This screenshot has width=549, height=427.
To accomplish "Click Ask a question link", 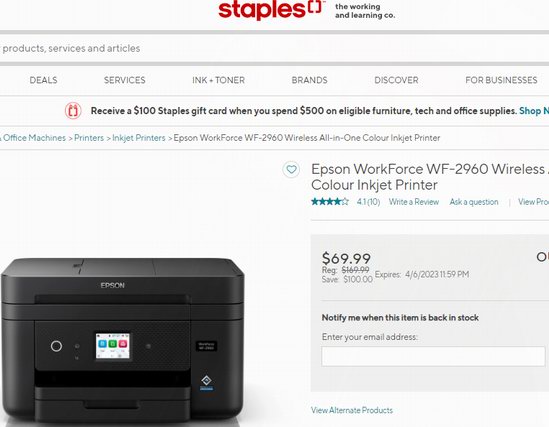I will 474,202.
